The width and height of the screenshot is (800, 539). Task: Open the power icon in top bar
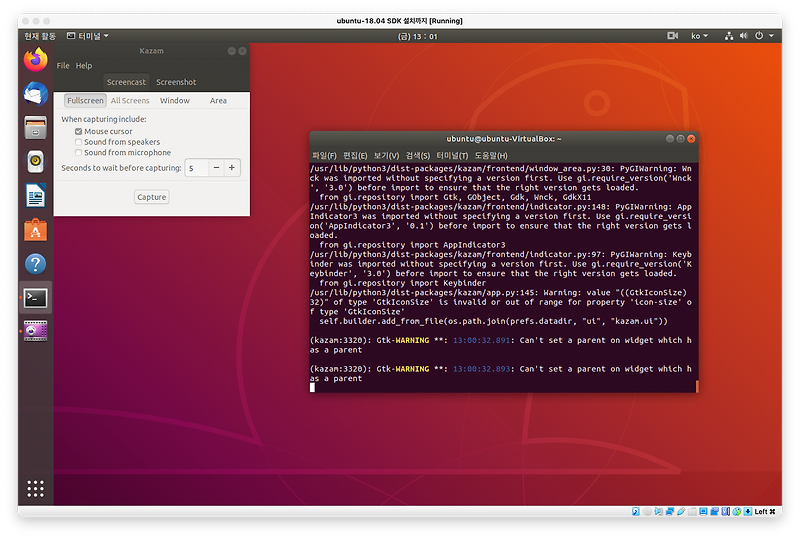pyautogui.click(x=759, y=36)
